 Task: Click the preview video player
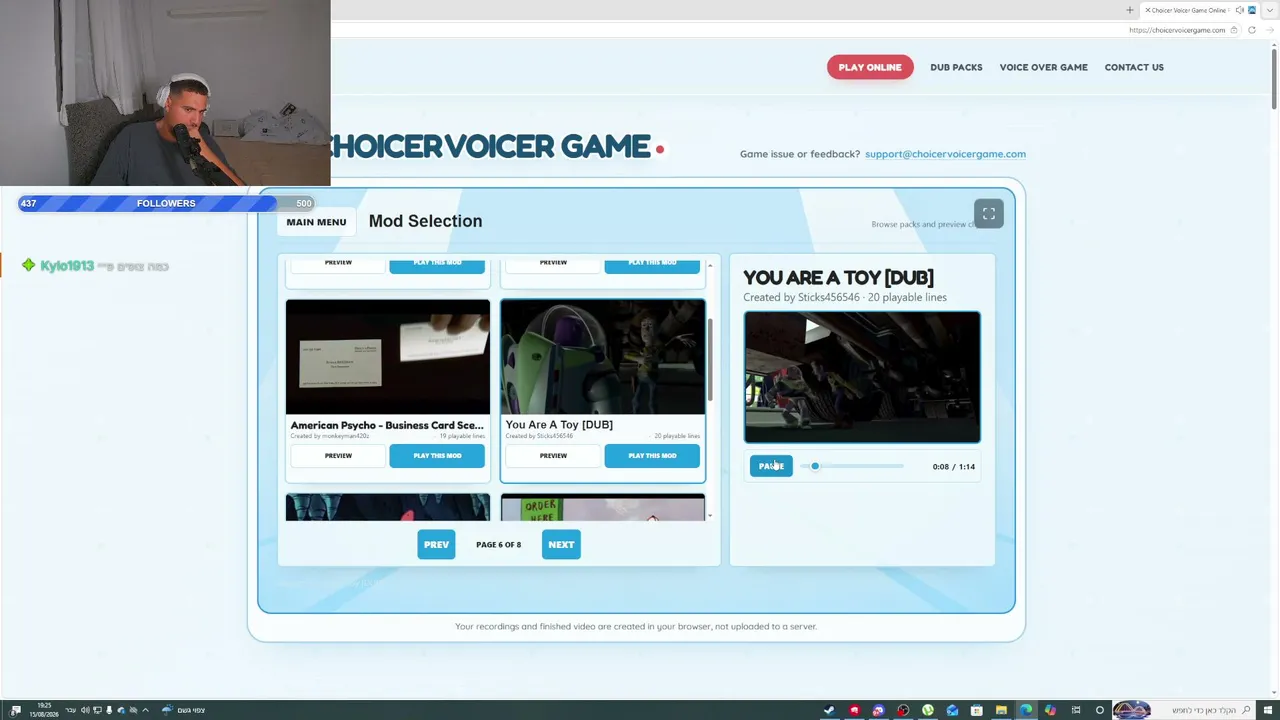862,377
